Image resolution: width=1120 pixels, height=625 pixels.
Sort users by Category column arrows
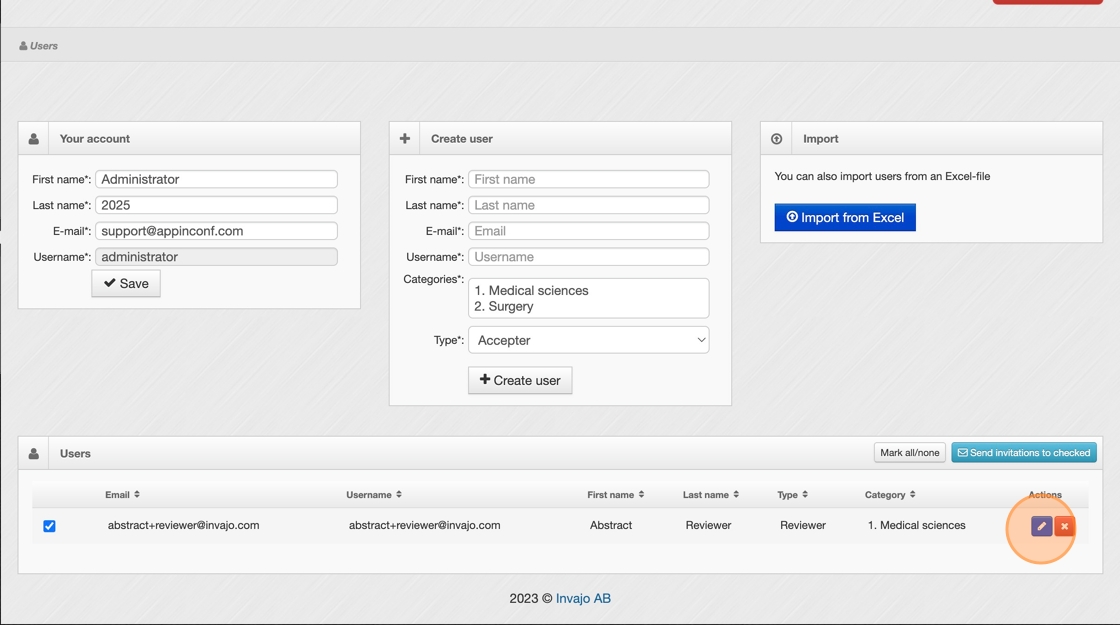point(912,494)
